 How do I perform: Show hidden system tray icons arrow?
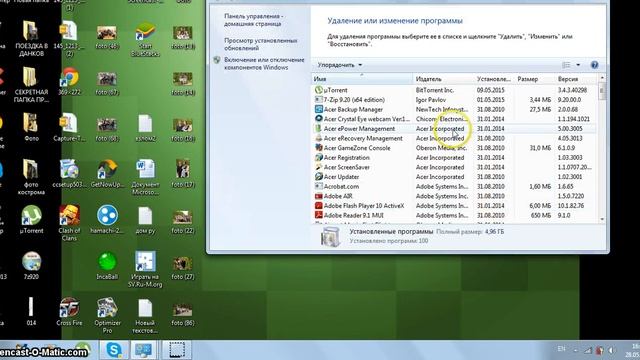pyautogui.click(x=576, y=350)
